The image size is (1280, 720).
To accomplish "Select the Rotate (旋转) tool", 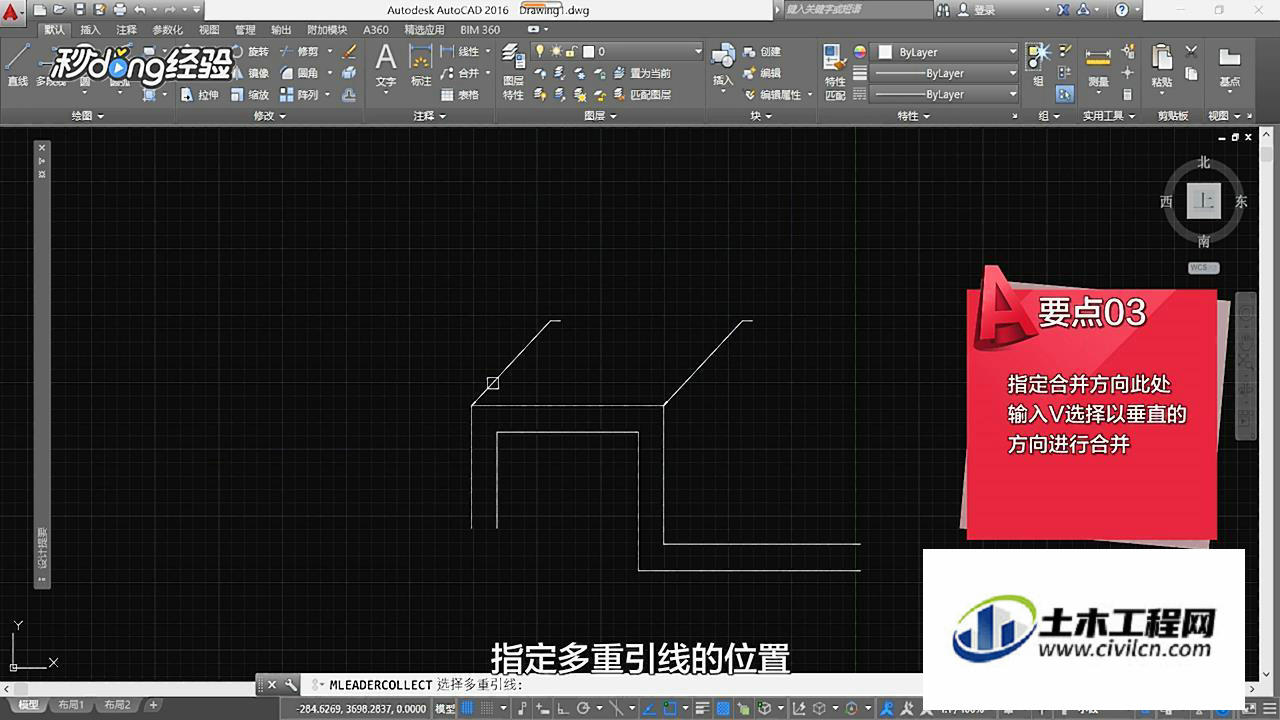I will (x=250, y=51).
